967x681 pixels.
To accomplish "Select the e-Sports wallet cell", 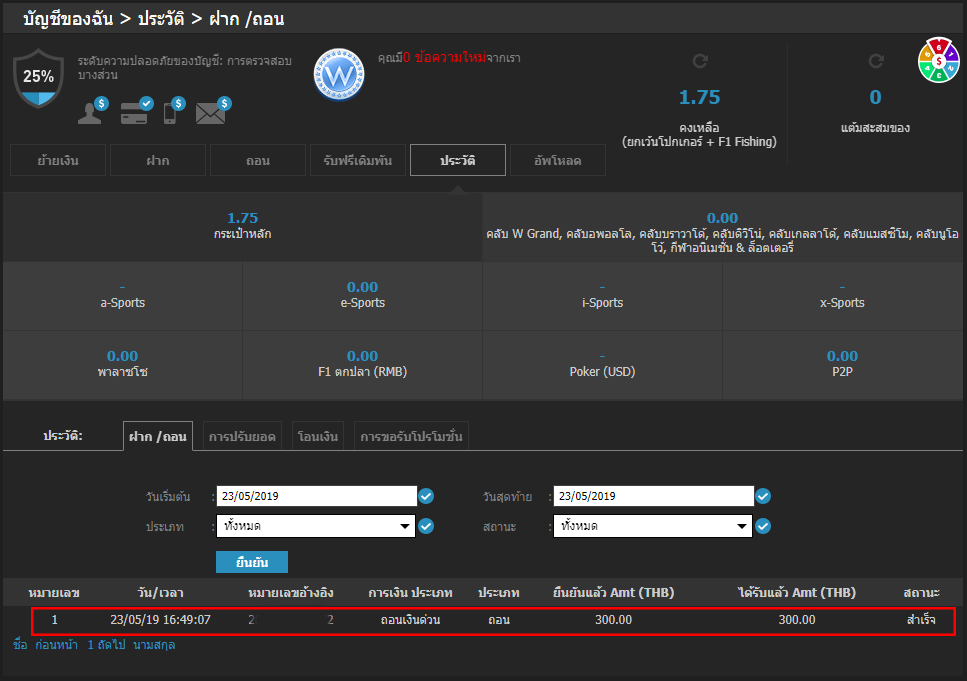I will click(363, 295).
